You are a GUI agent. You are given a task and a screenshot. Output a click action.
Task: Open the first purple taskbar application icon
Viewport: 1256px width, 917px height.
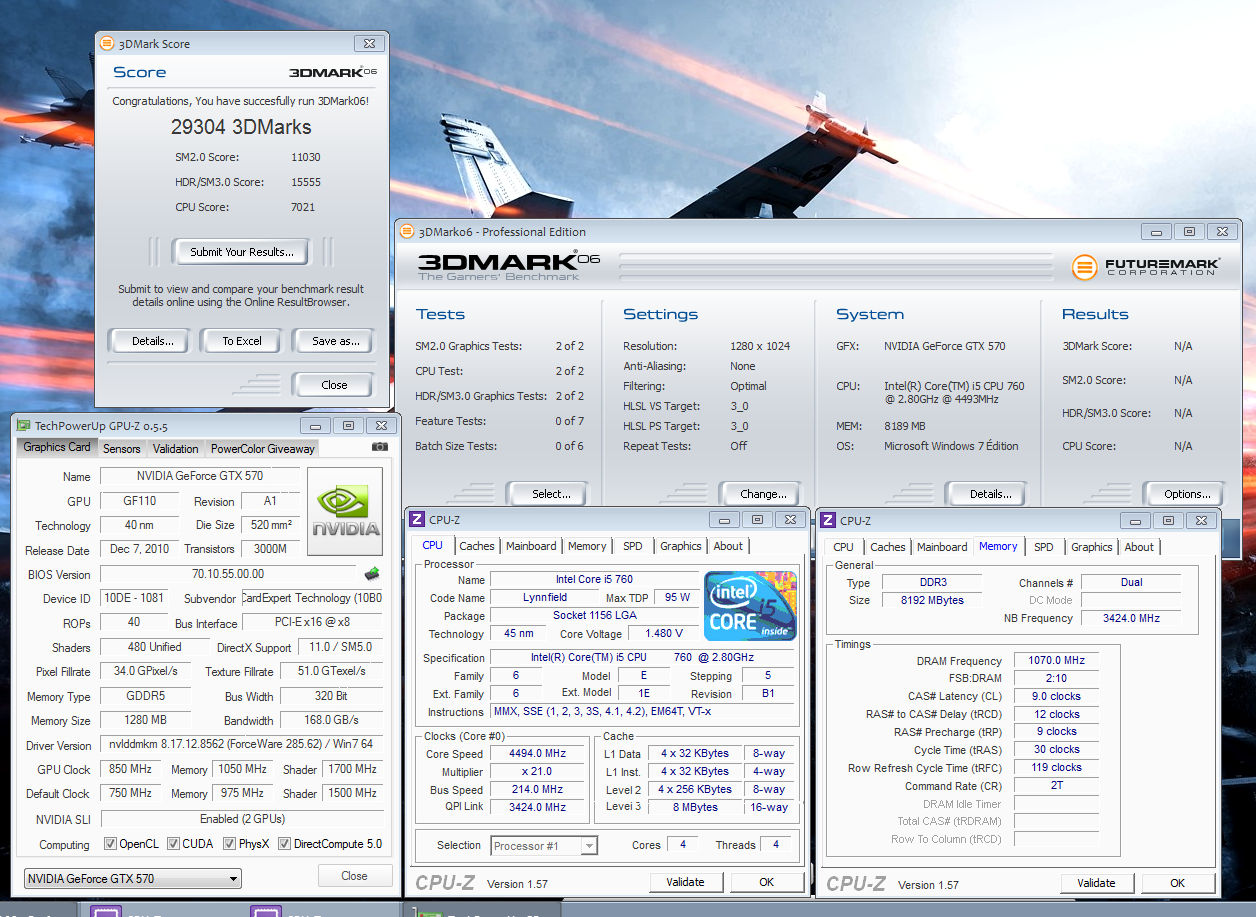pos(106,911)
